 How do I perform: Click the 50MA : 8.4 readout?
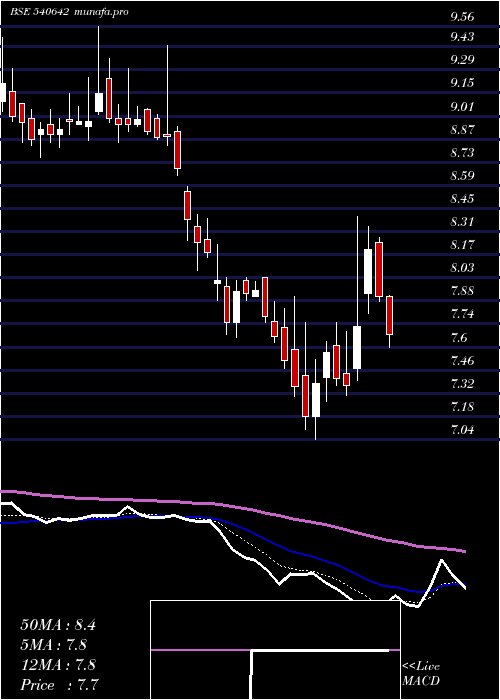tap(58, 625)
